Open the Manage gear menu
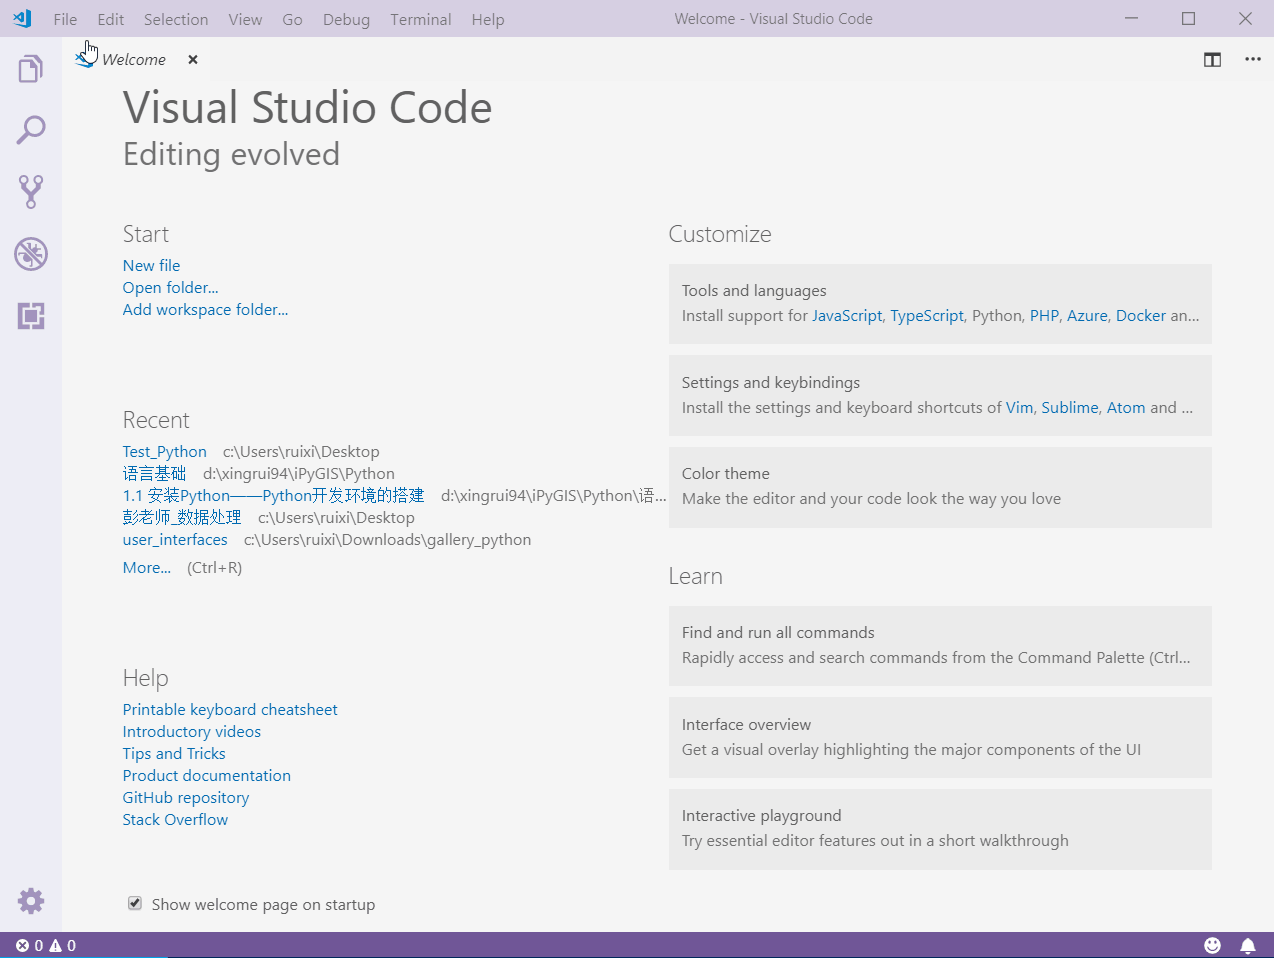Screen dimensions: 1274x958 pos(31,901)
